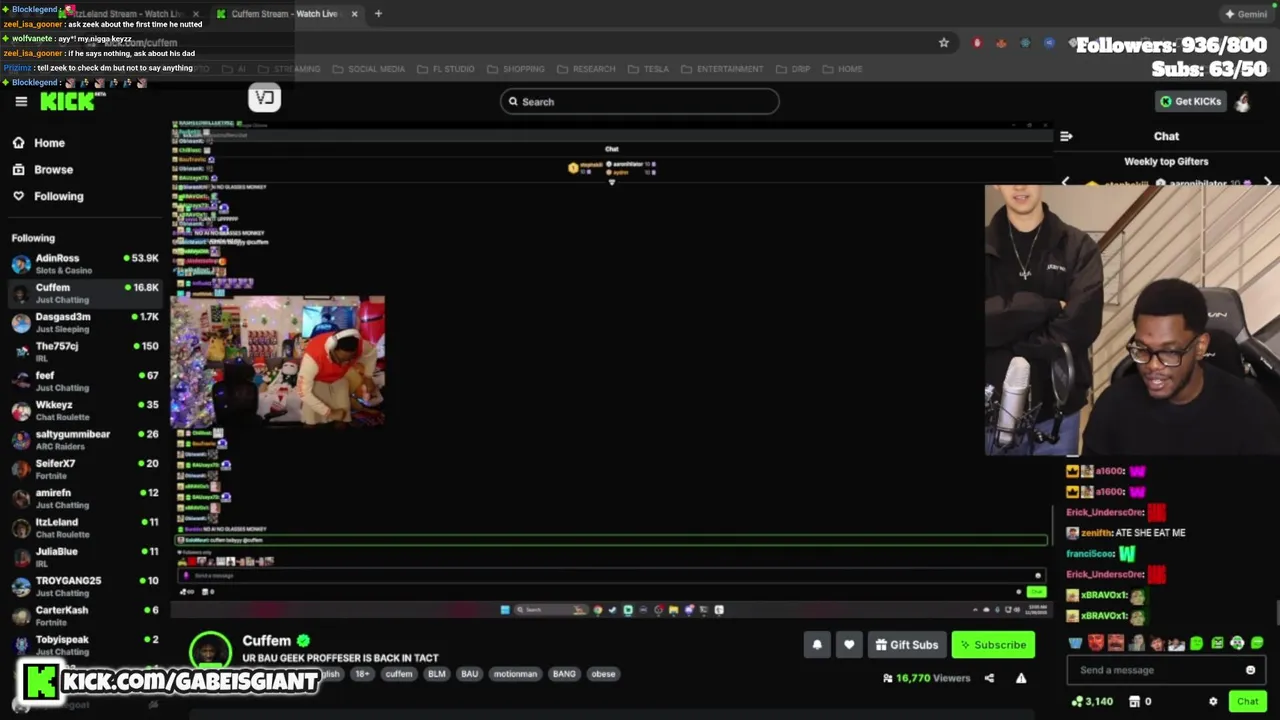Open the HOME bookmarks folder
1280x720 pixels.
click(x=842, y=69)
